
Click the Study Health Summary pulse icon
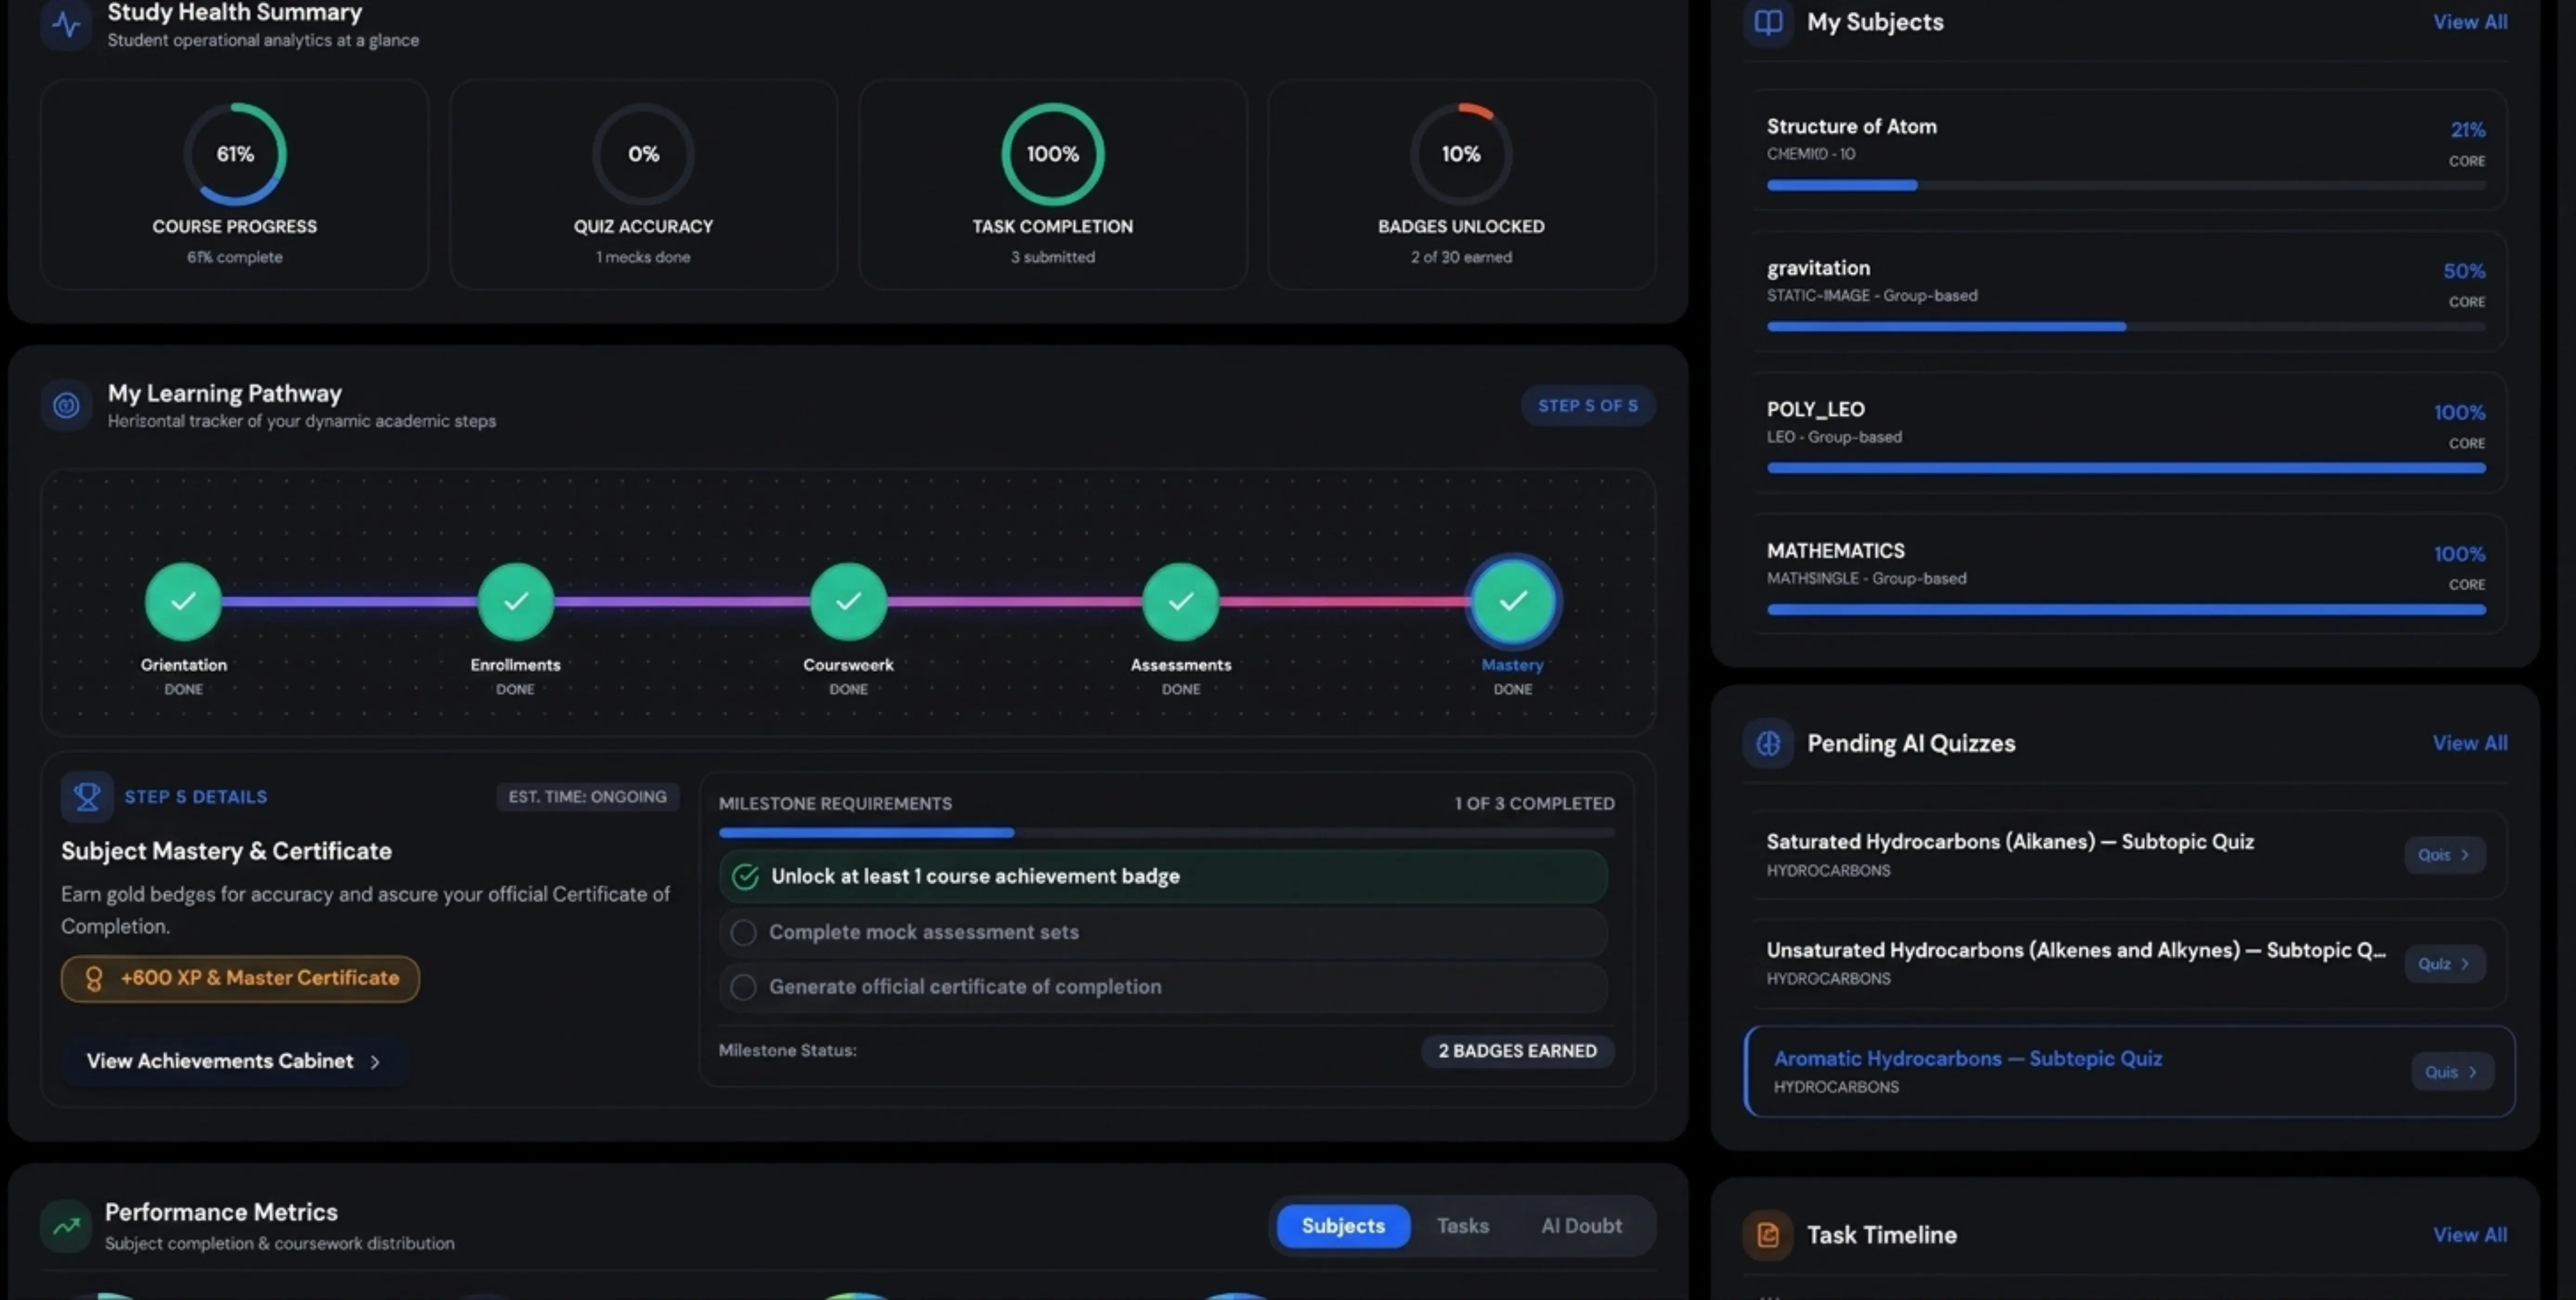point(66,23)
